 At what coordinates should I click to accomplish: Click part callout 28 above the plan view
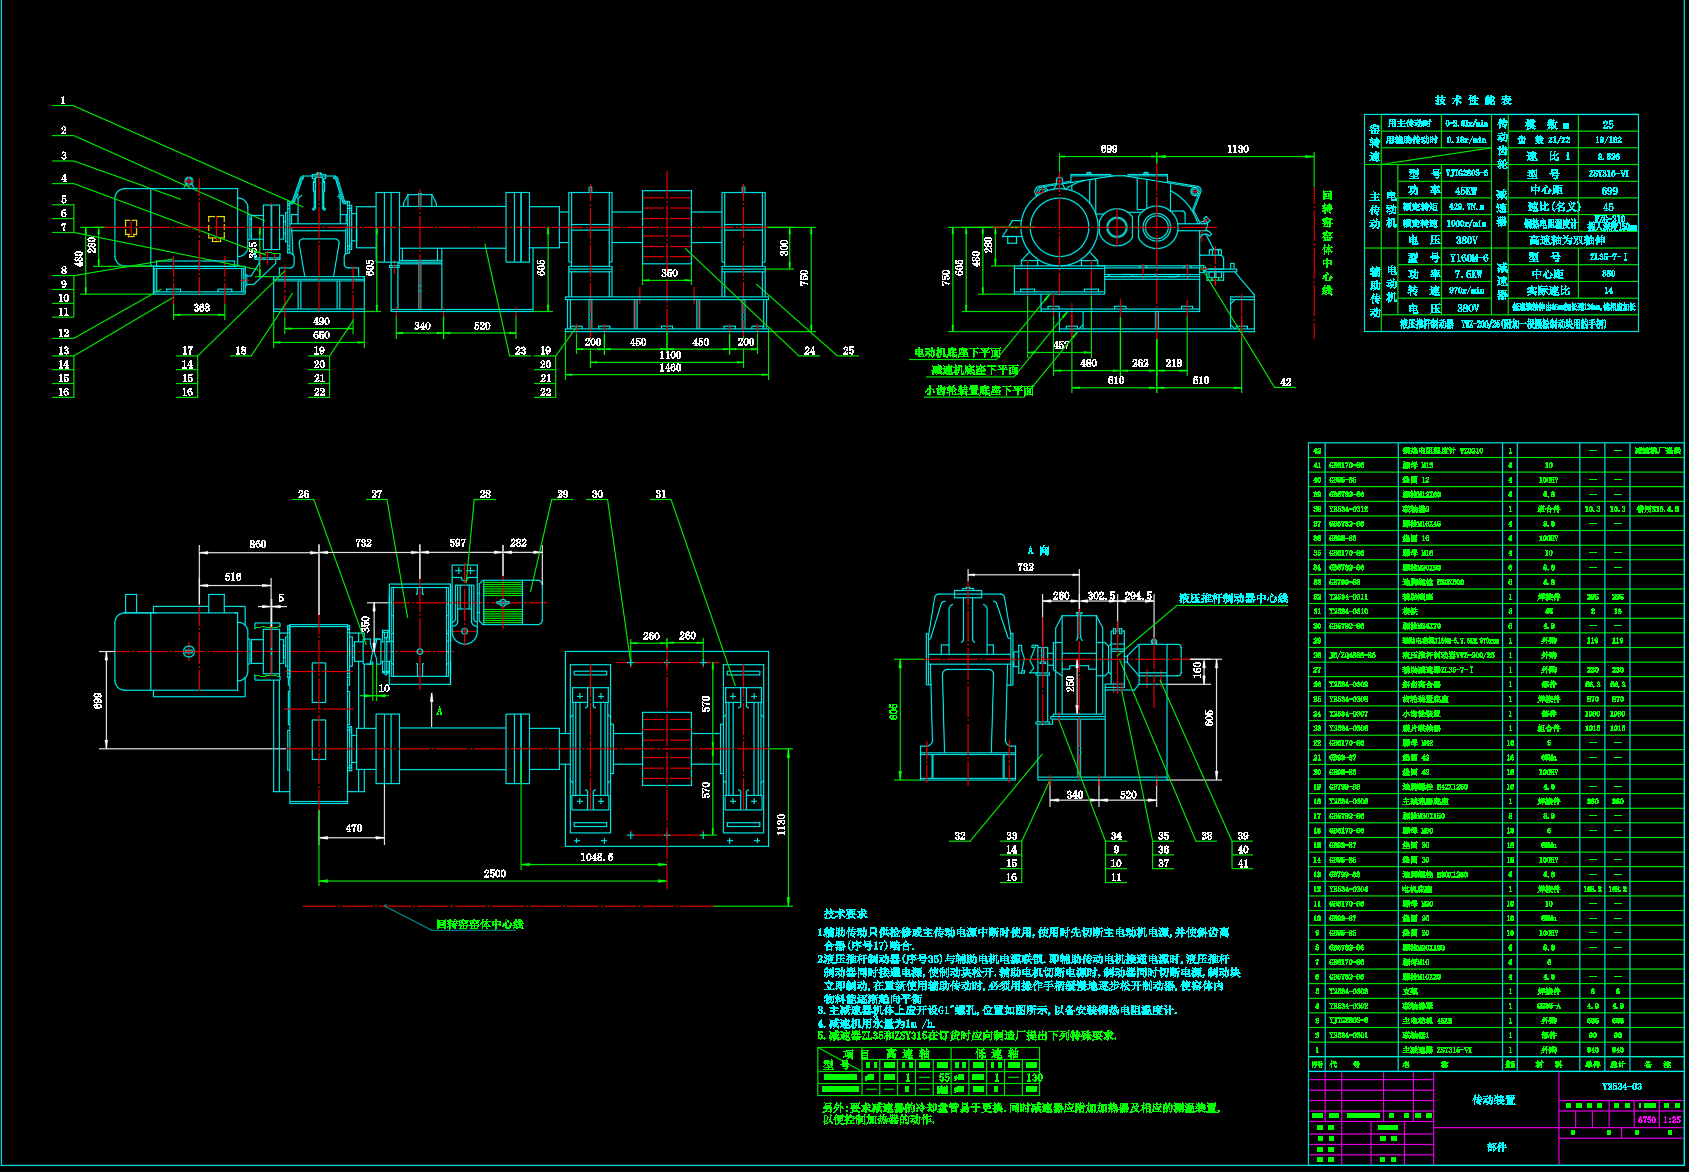[485, 494]
